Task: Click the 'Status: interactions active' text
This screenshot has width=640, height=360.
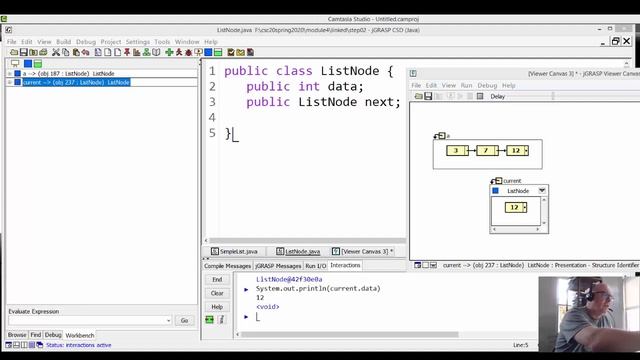Action: 78,345
